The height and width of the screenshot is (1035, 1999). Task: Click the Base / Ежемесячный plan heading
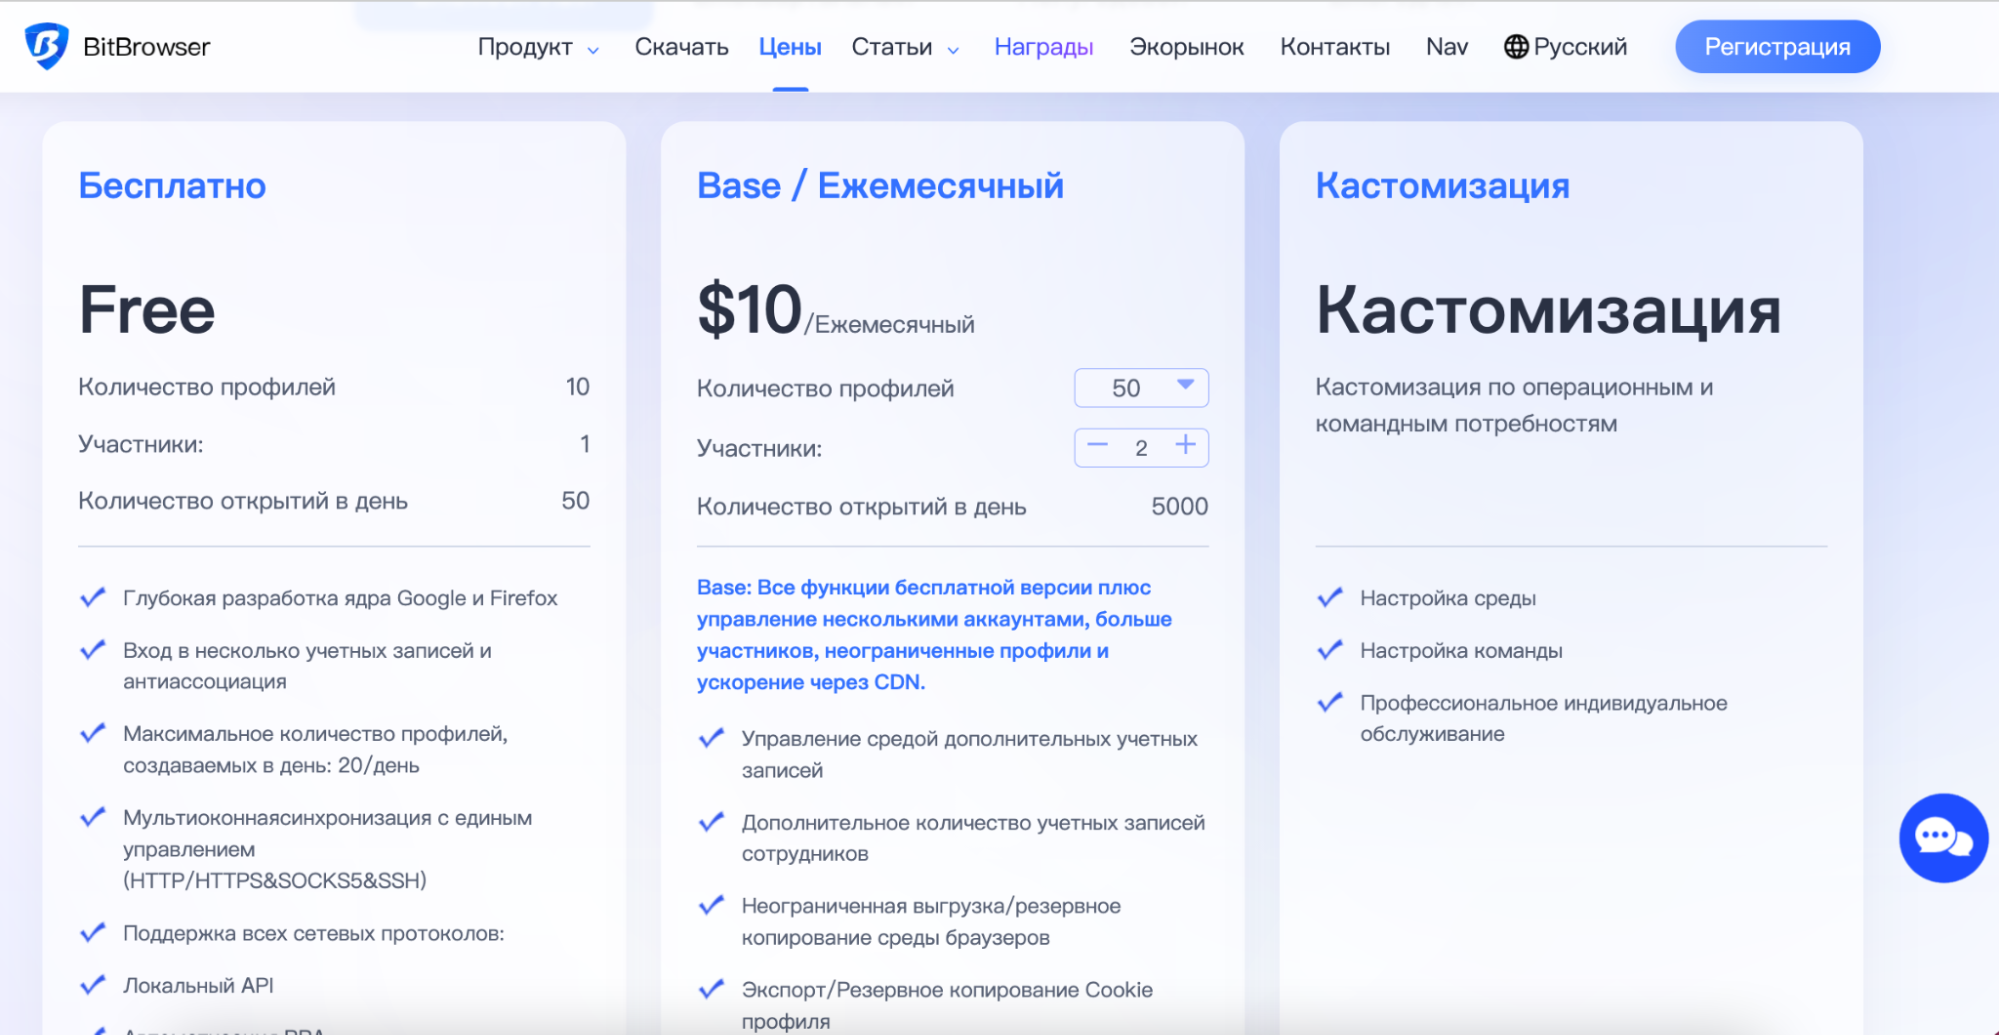pyautogui.click(x=880, y=186)
